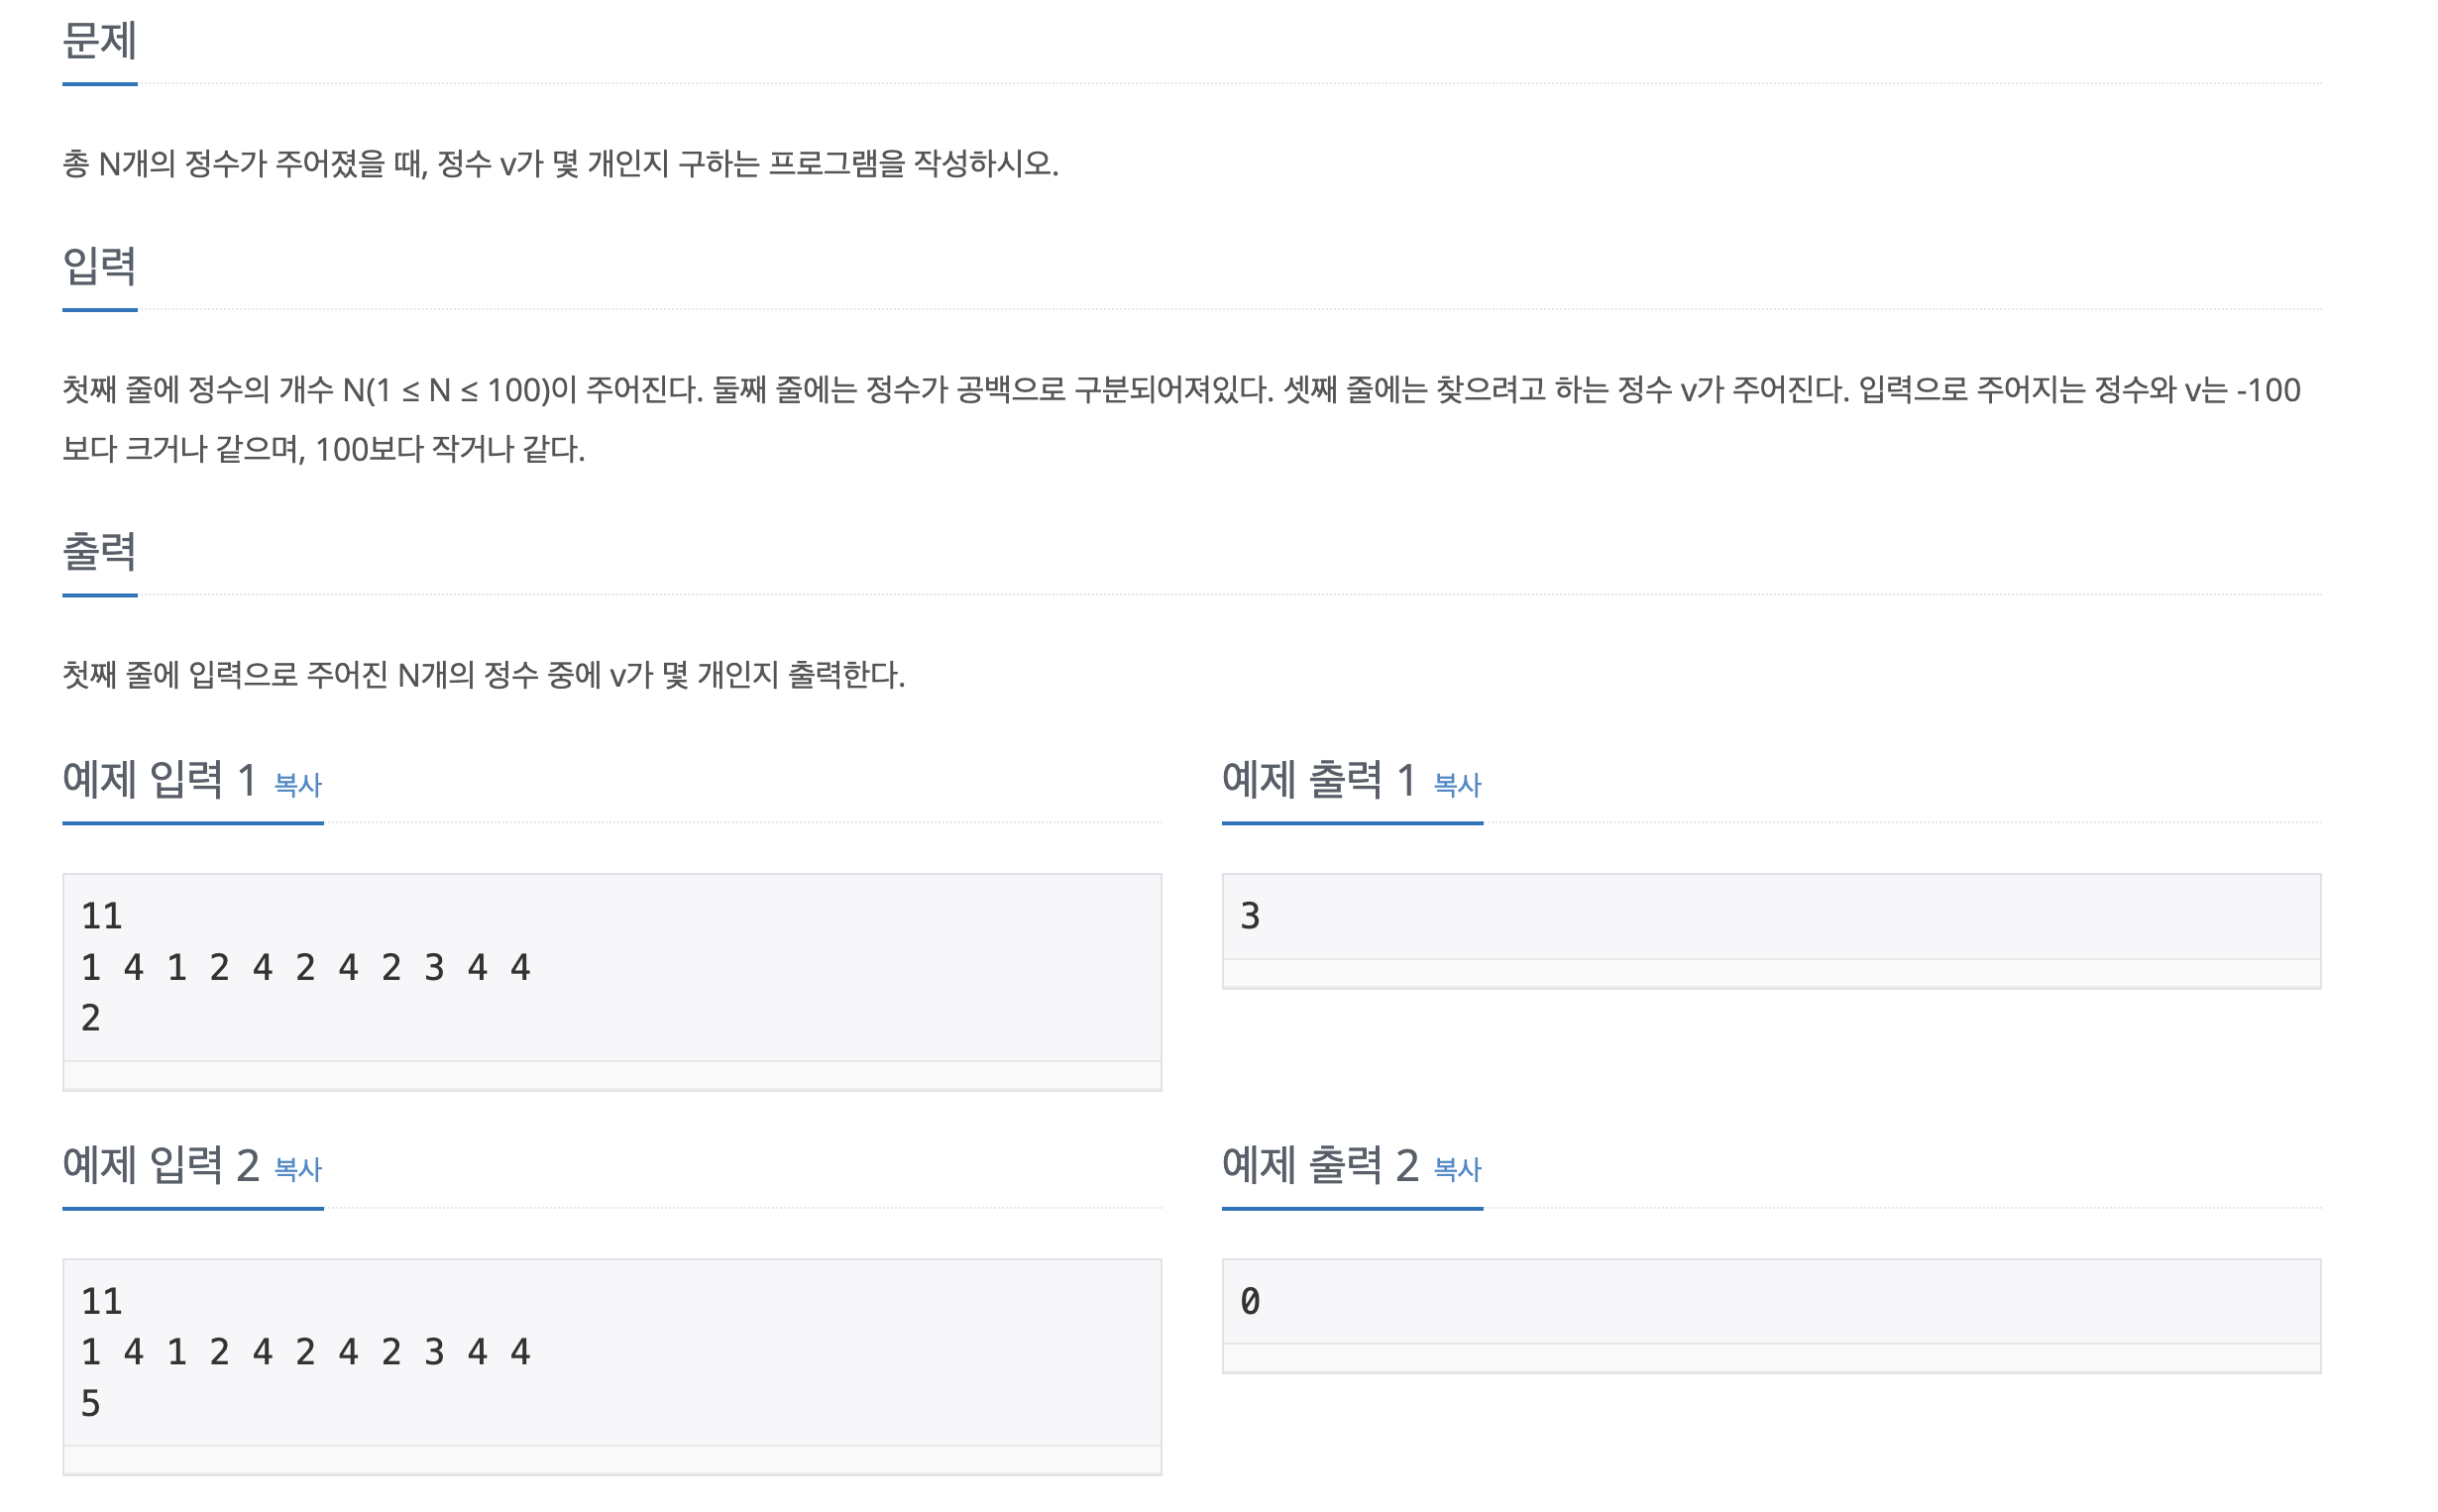Copy example output 2 via 복사 link
The image size is (2438, 1512).
tap(1457, 1169)
